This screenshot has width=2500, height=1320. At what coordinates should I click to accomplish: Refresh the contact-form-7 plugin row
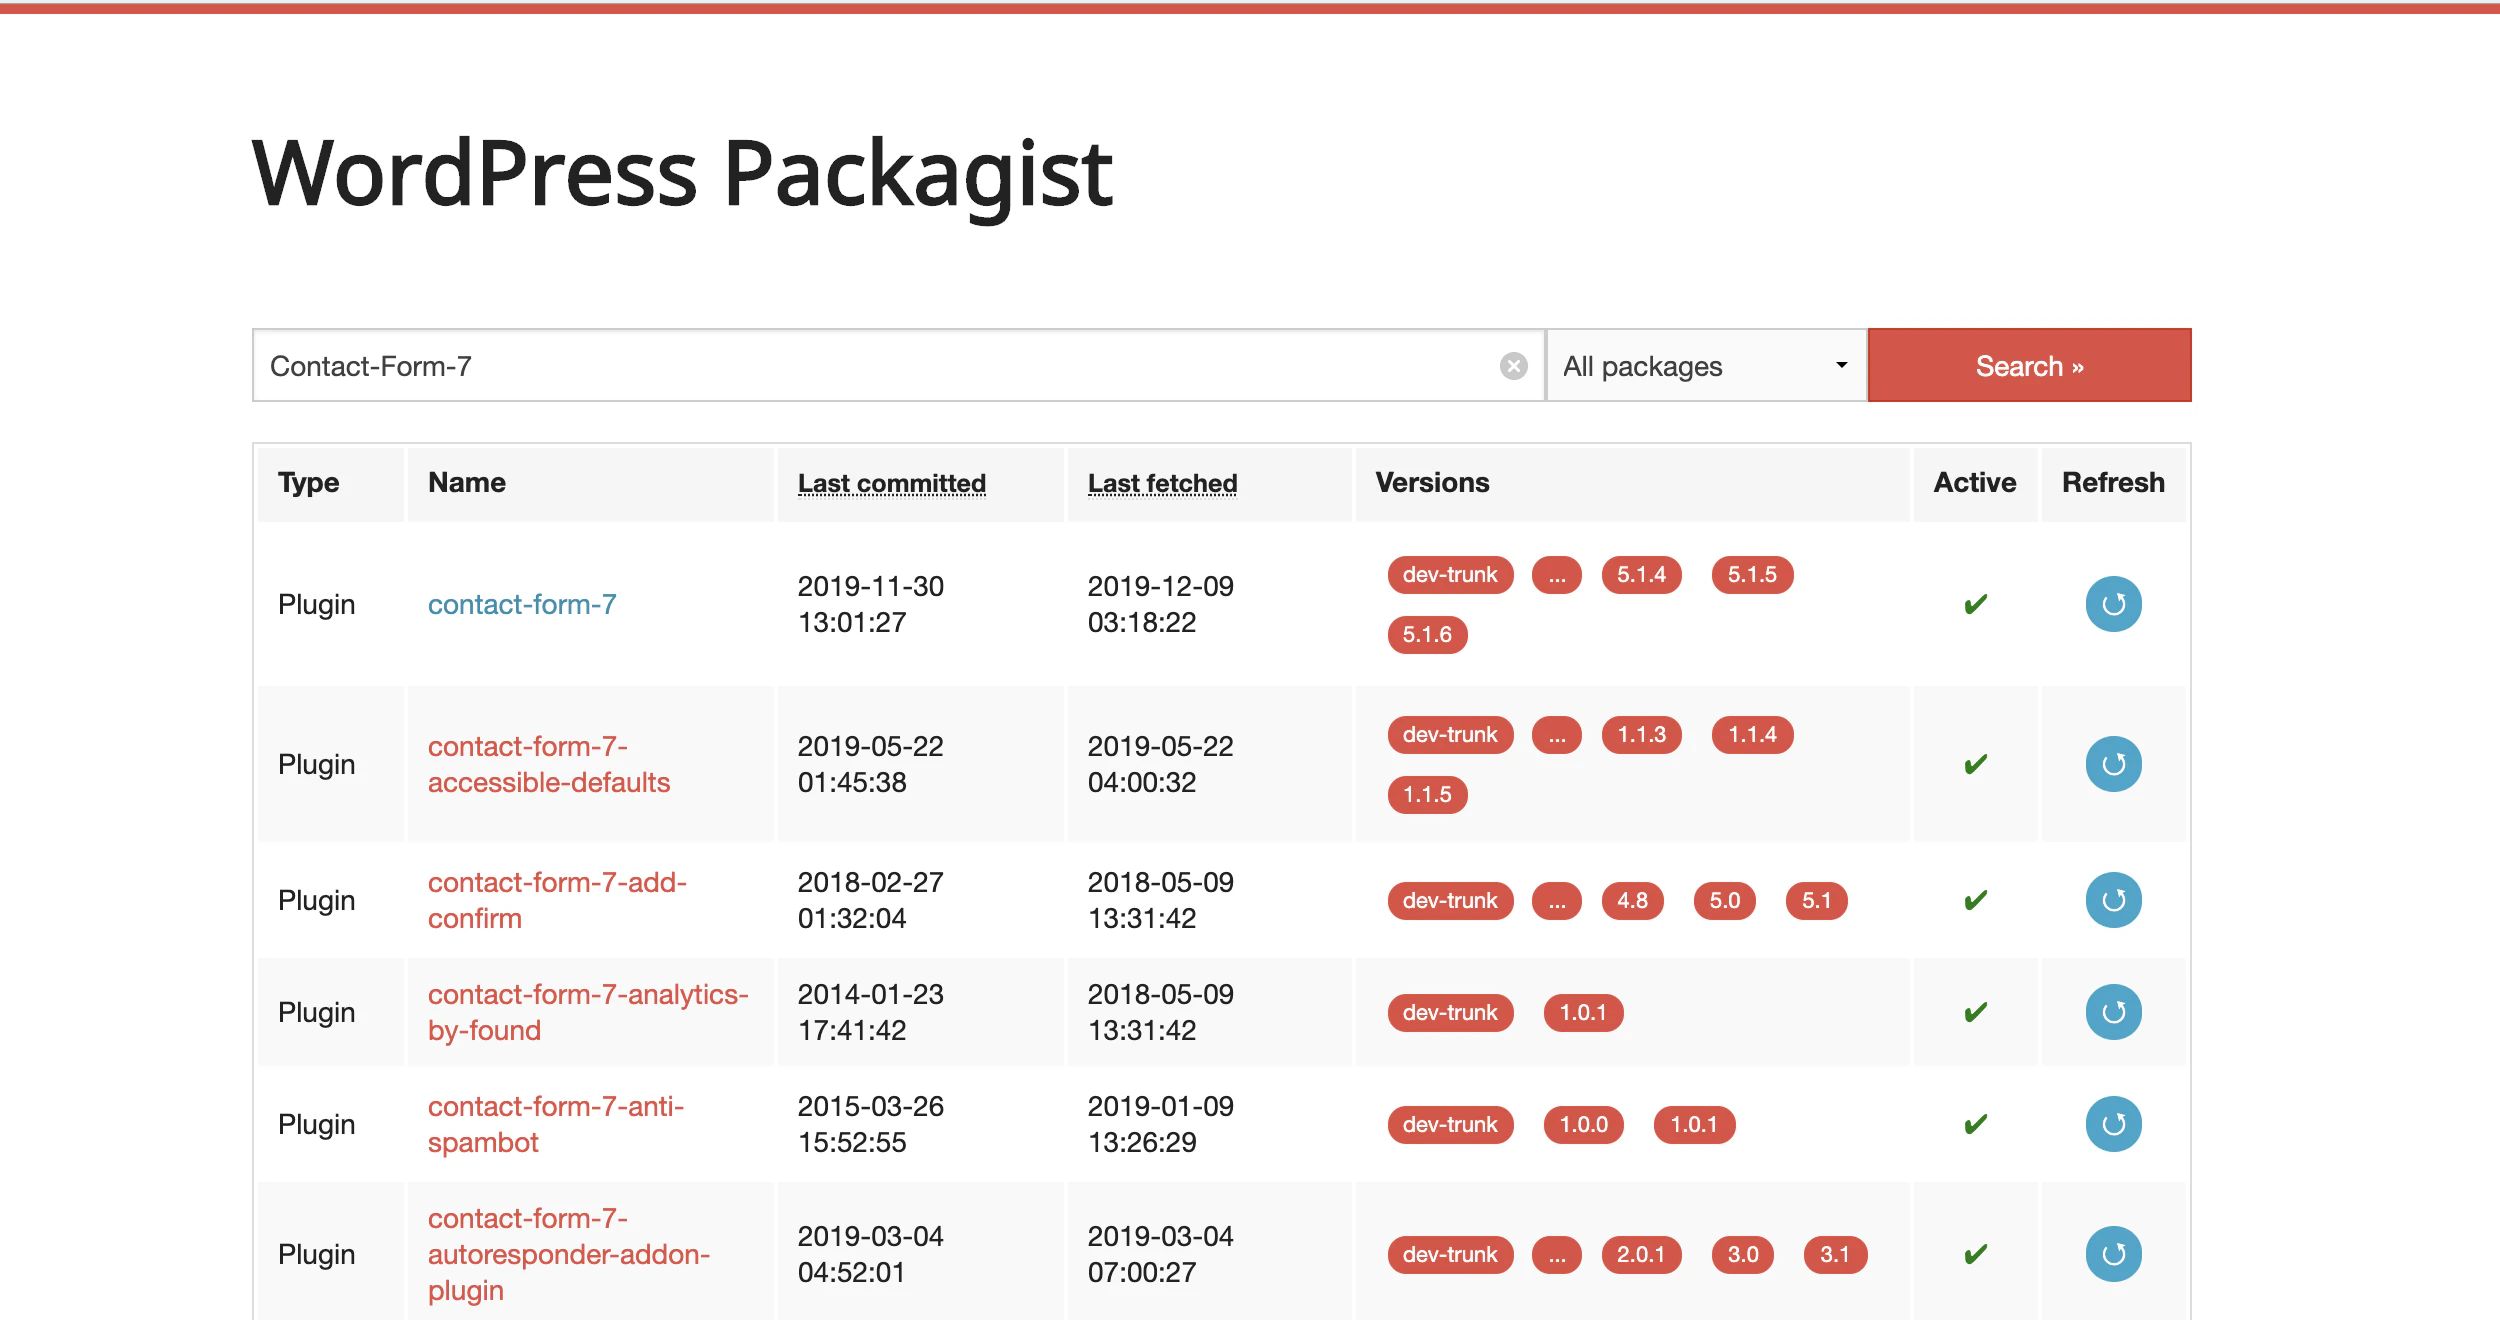click(2113, 604)
